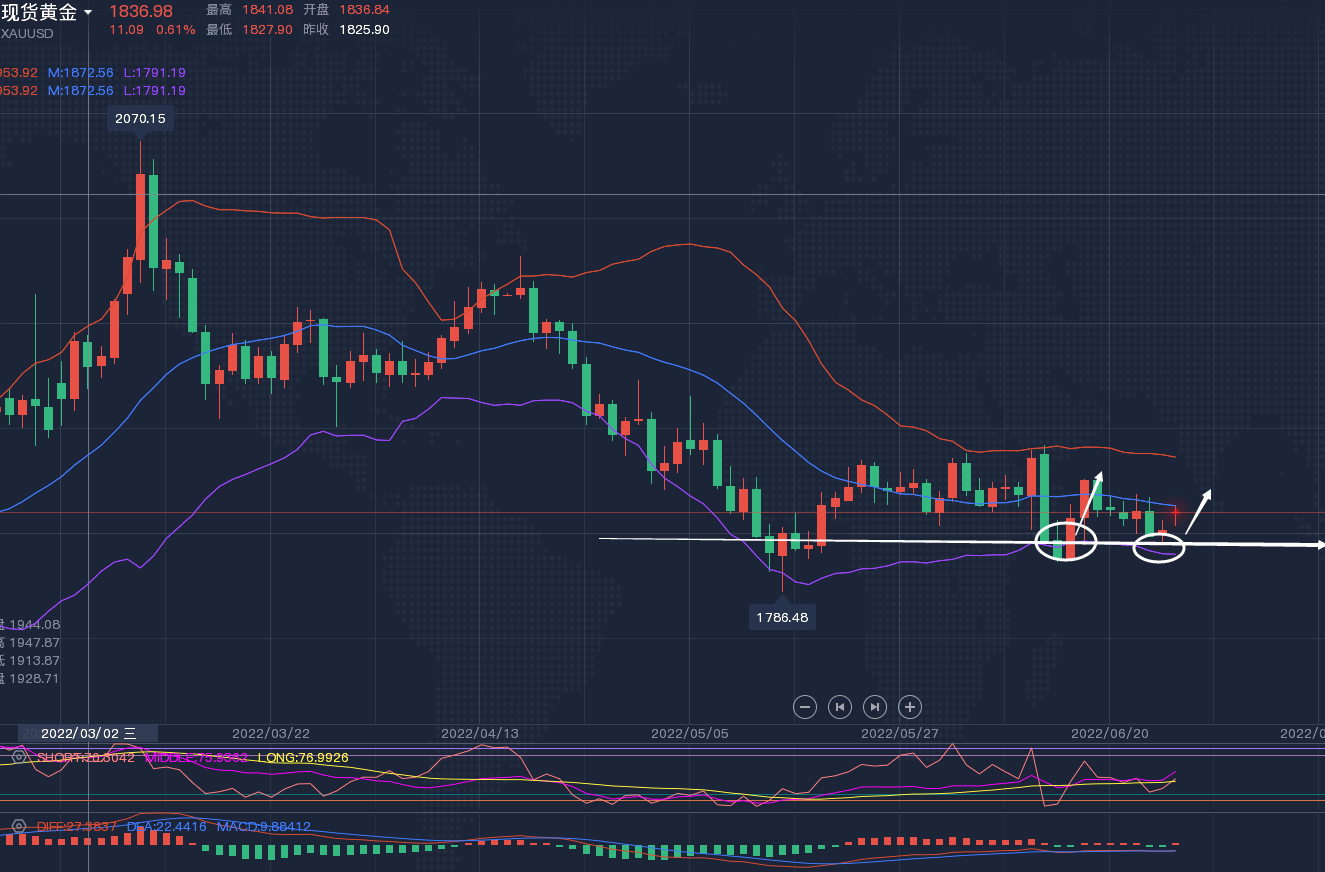
Task: Click the 现货黄金 instrument title
Action: tap(40, 12)
